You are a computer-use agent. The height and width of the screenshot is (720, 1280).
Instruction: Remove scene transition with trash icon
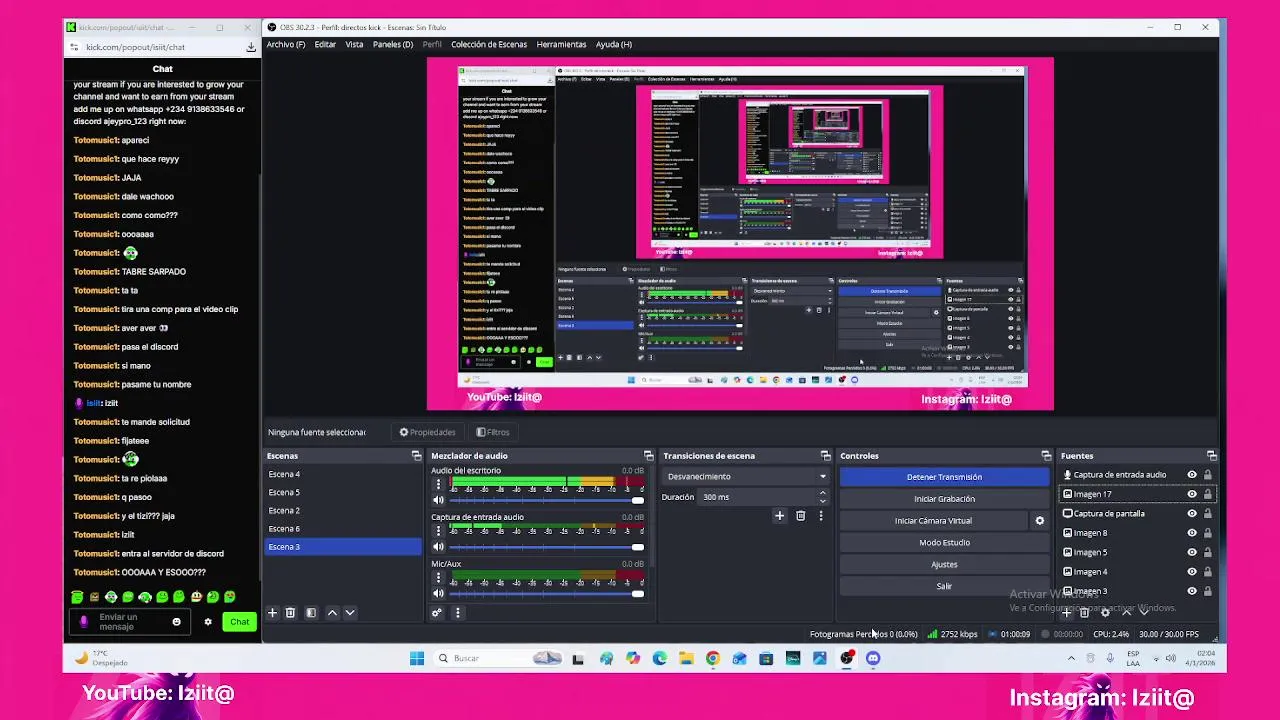coord(800,516)
